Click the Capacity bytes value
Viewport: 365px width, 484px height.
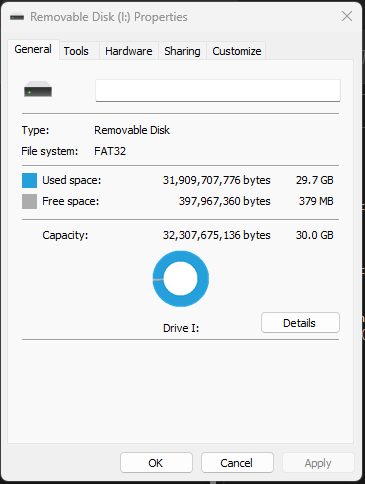(217, 235)
